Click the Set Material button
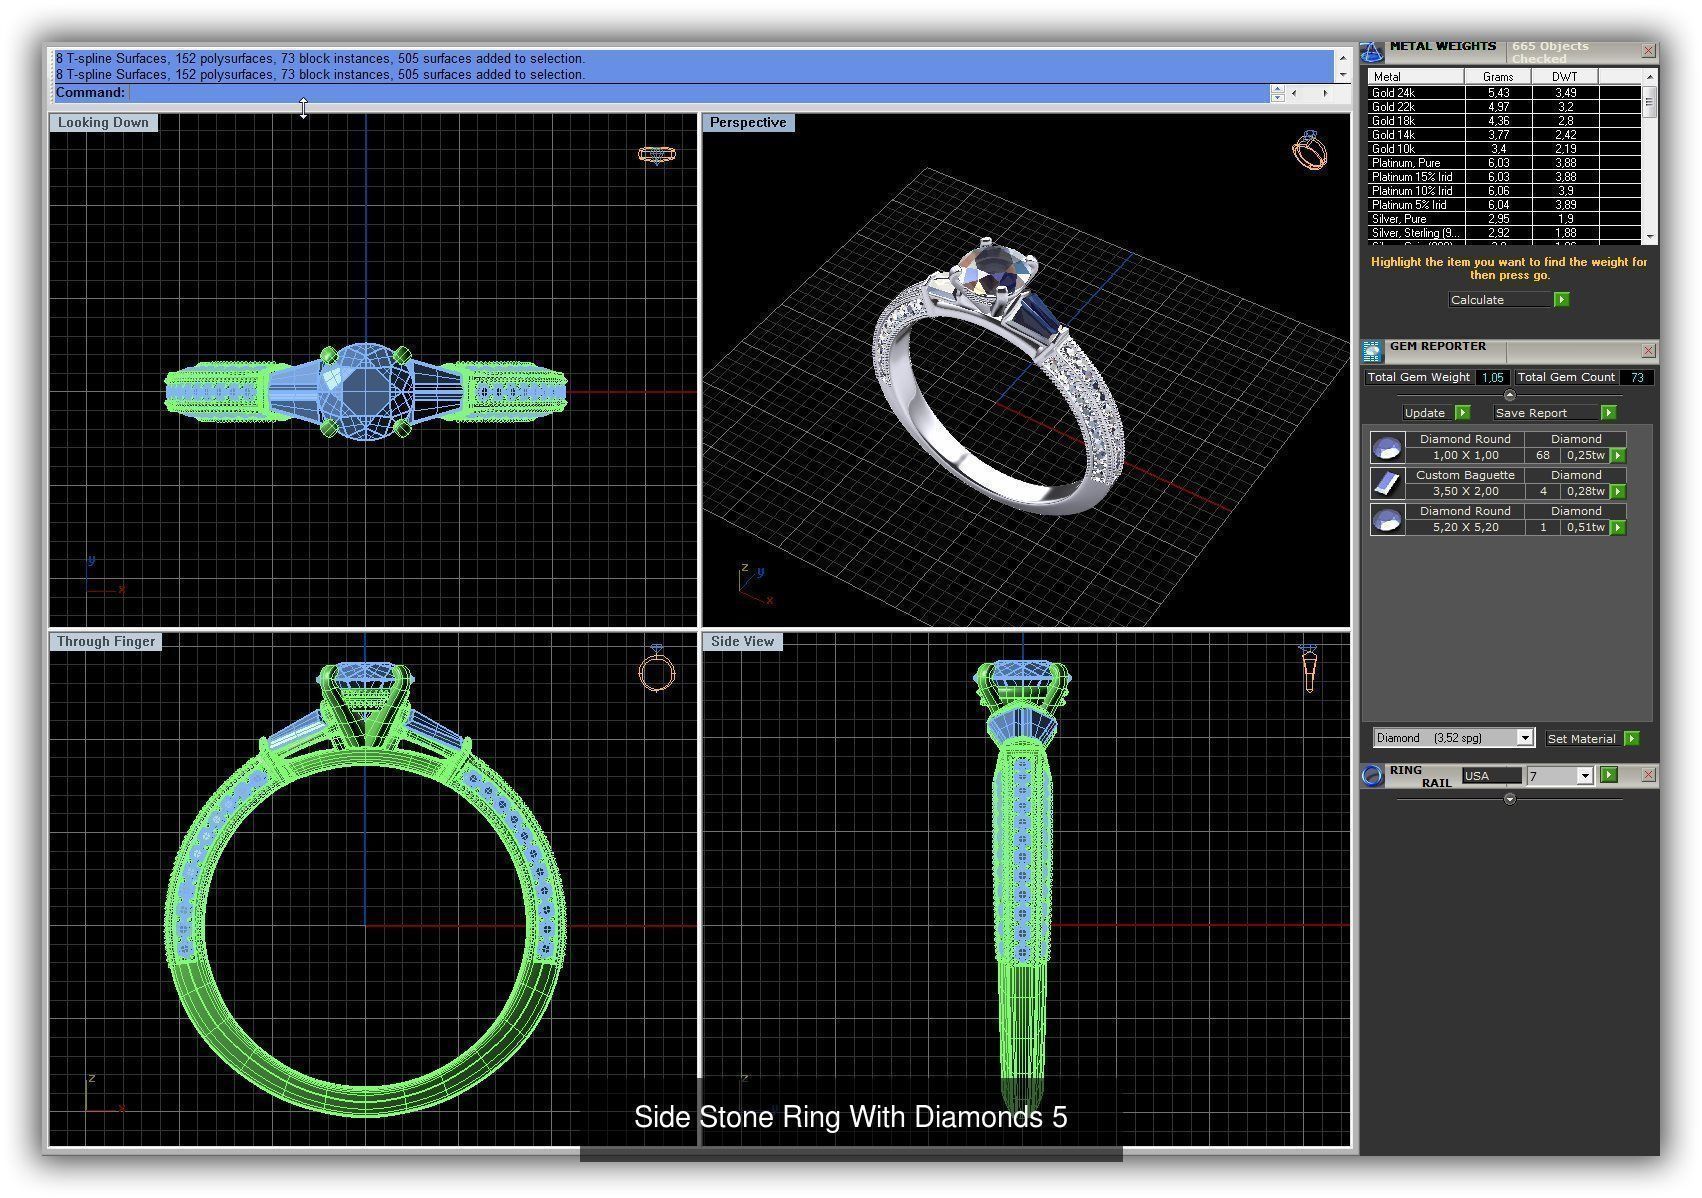 click(1583, 739)
